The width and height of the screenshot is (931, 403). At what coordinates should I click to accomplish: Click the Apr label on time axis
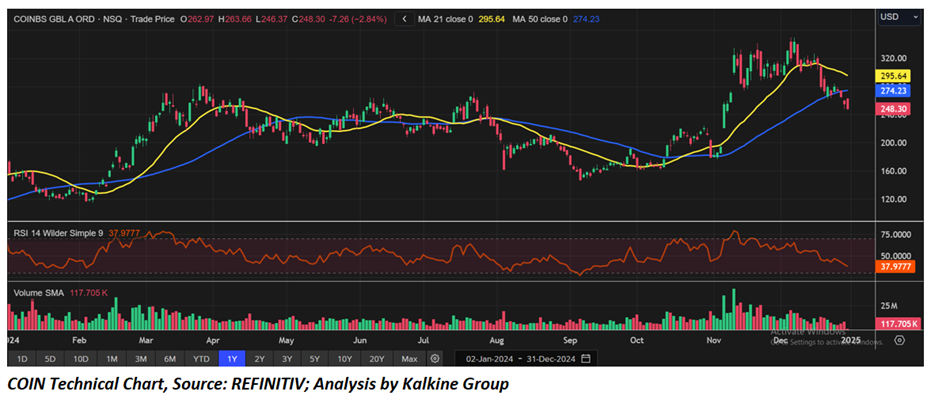point(214,341)
